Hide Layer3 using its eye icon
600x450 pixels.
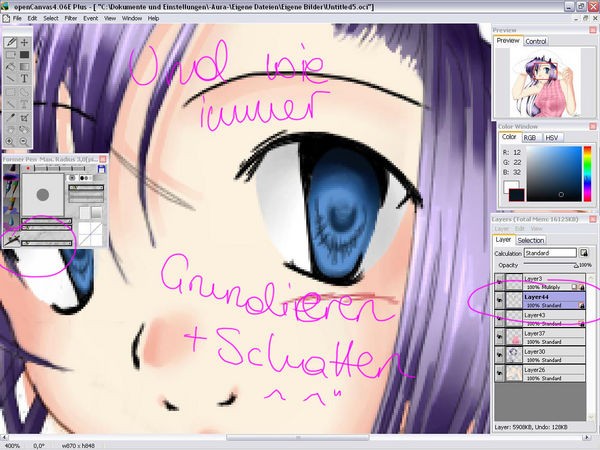click(500, 282)
